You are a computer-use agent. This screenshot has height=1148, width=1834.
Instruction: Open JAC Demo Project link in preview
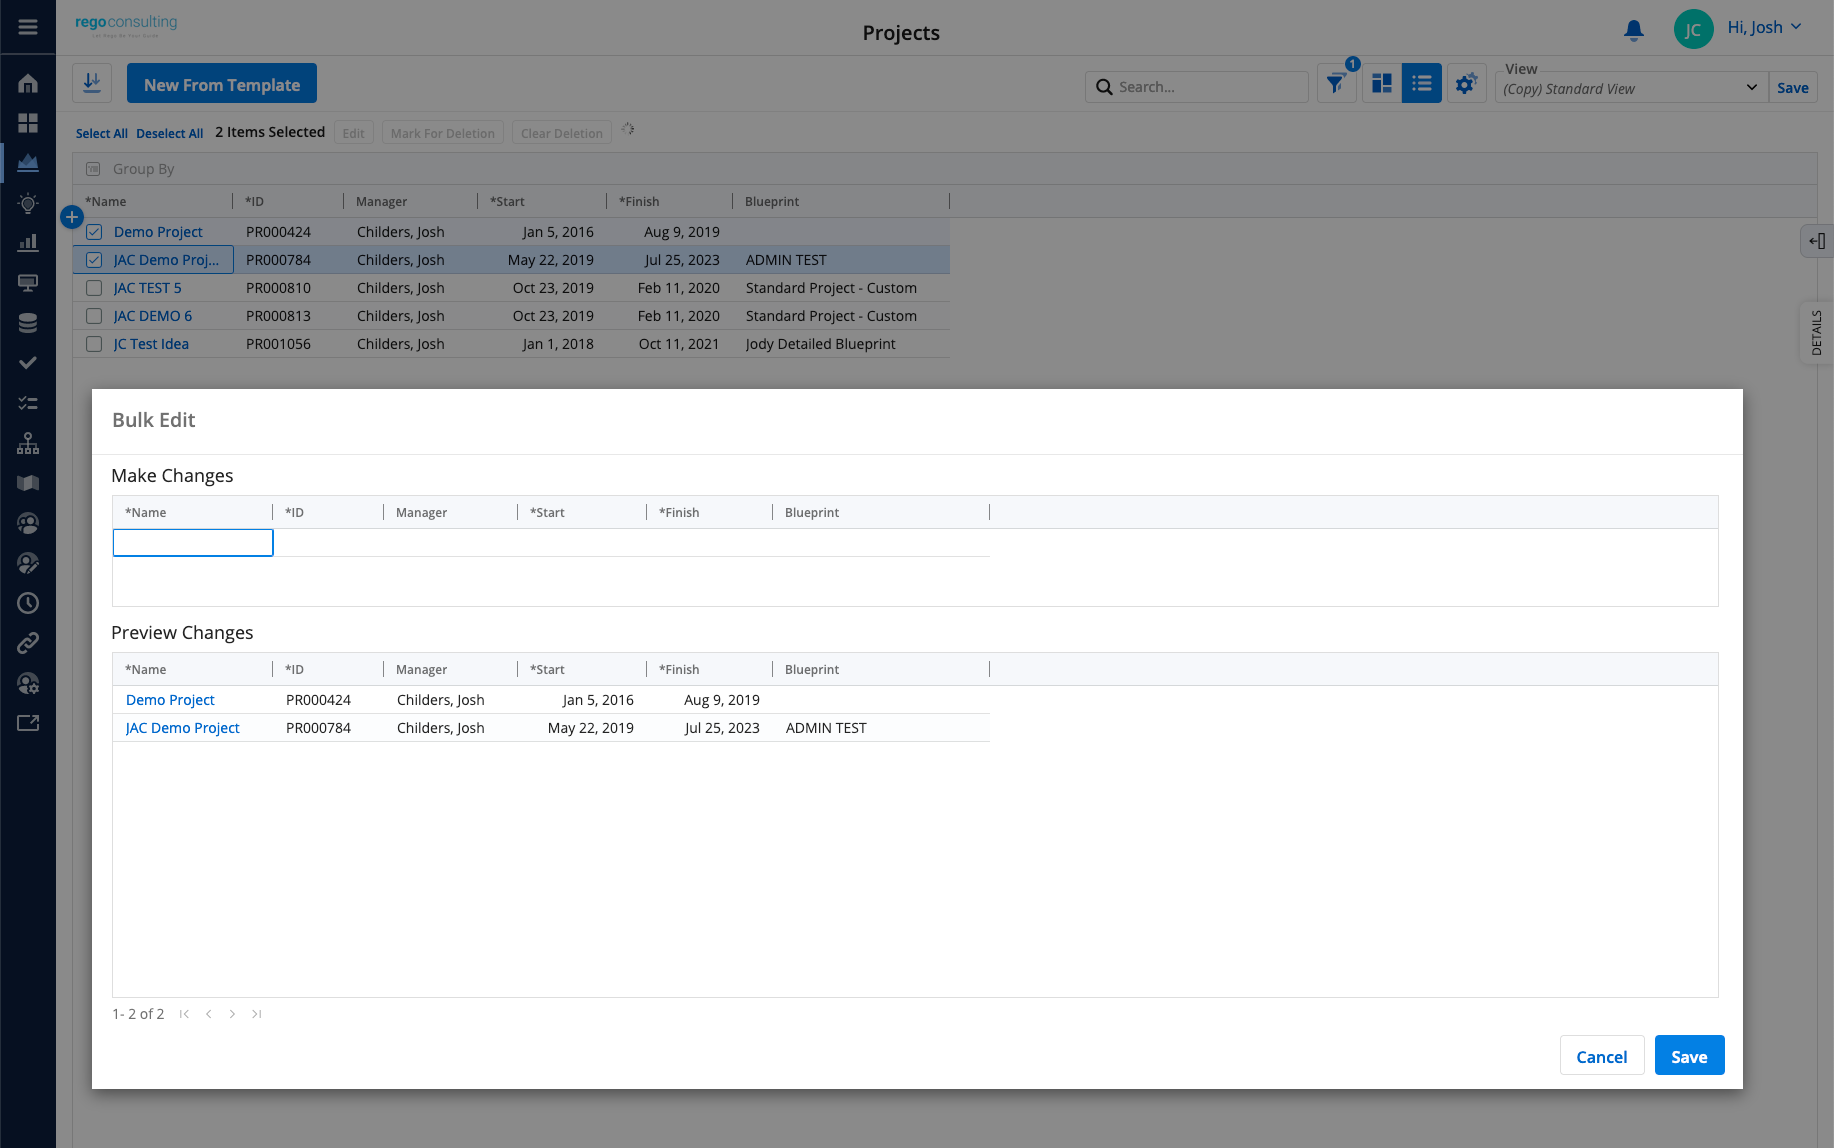pos(183,728)
